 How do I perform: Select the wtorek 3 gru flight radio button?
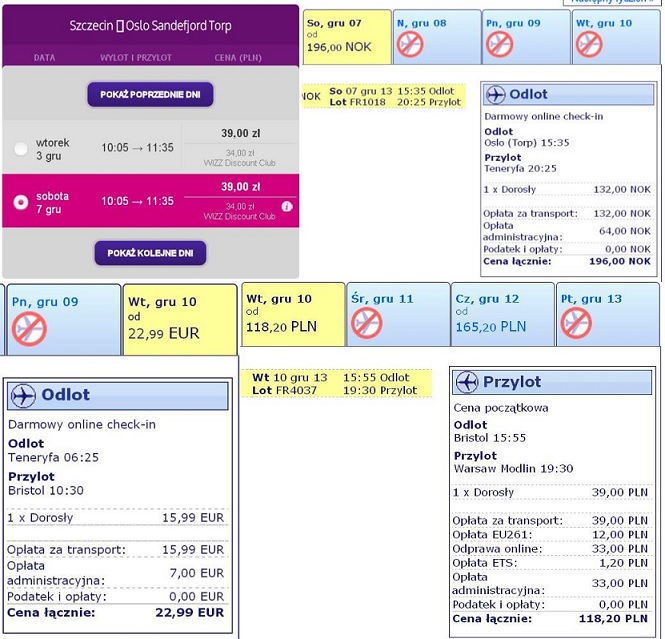[x=21, y=149]
